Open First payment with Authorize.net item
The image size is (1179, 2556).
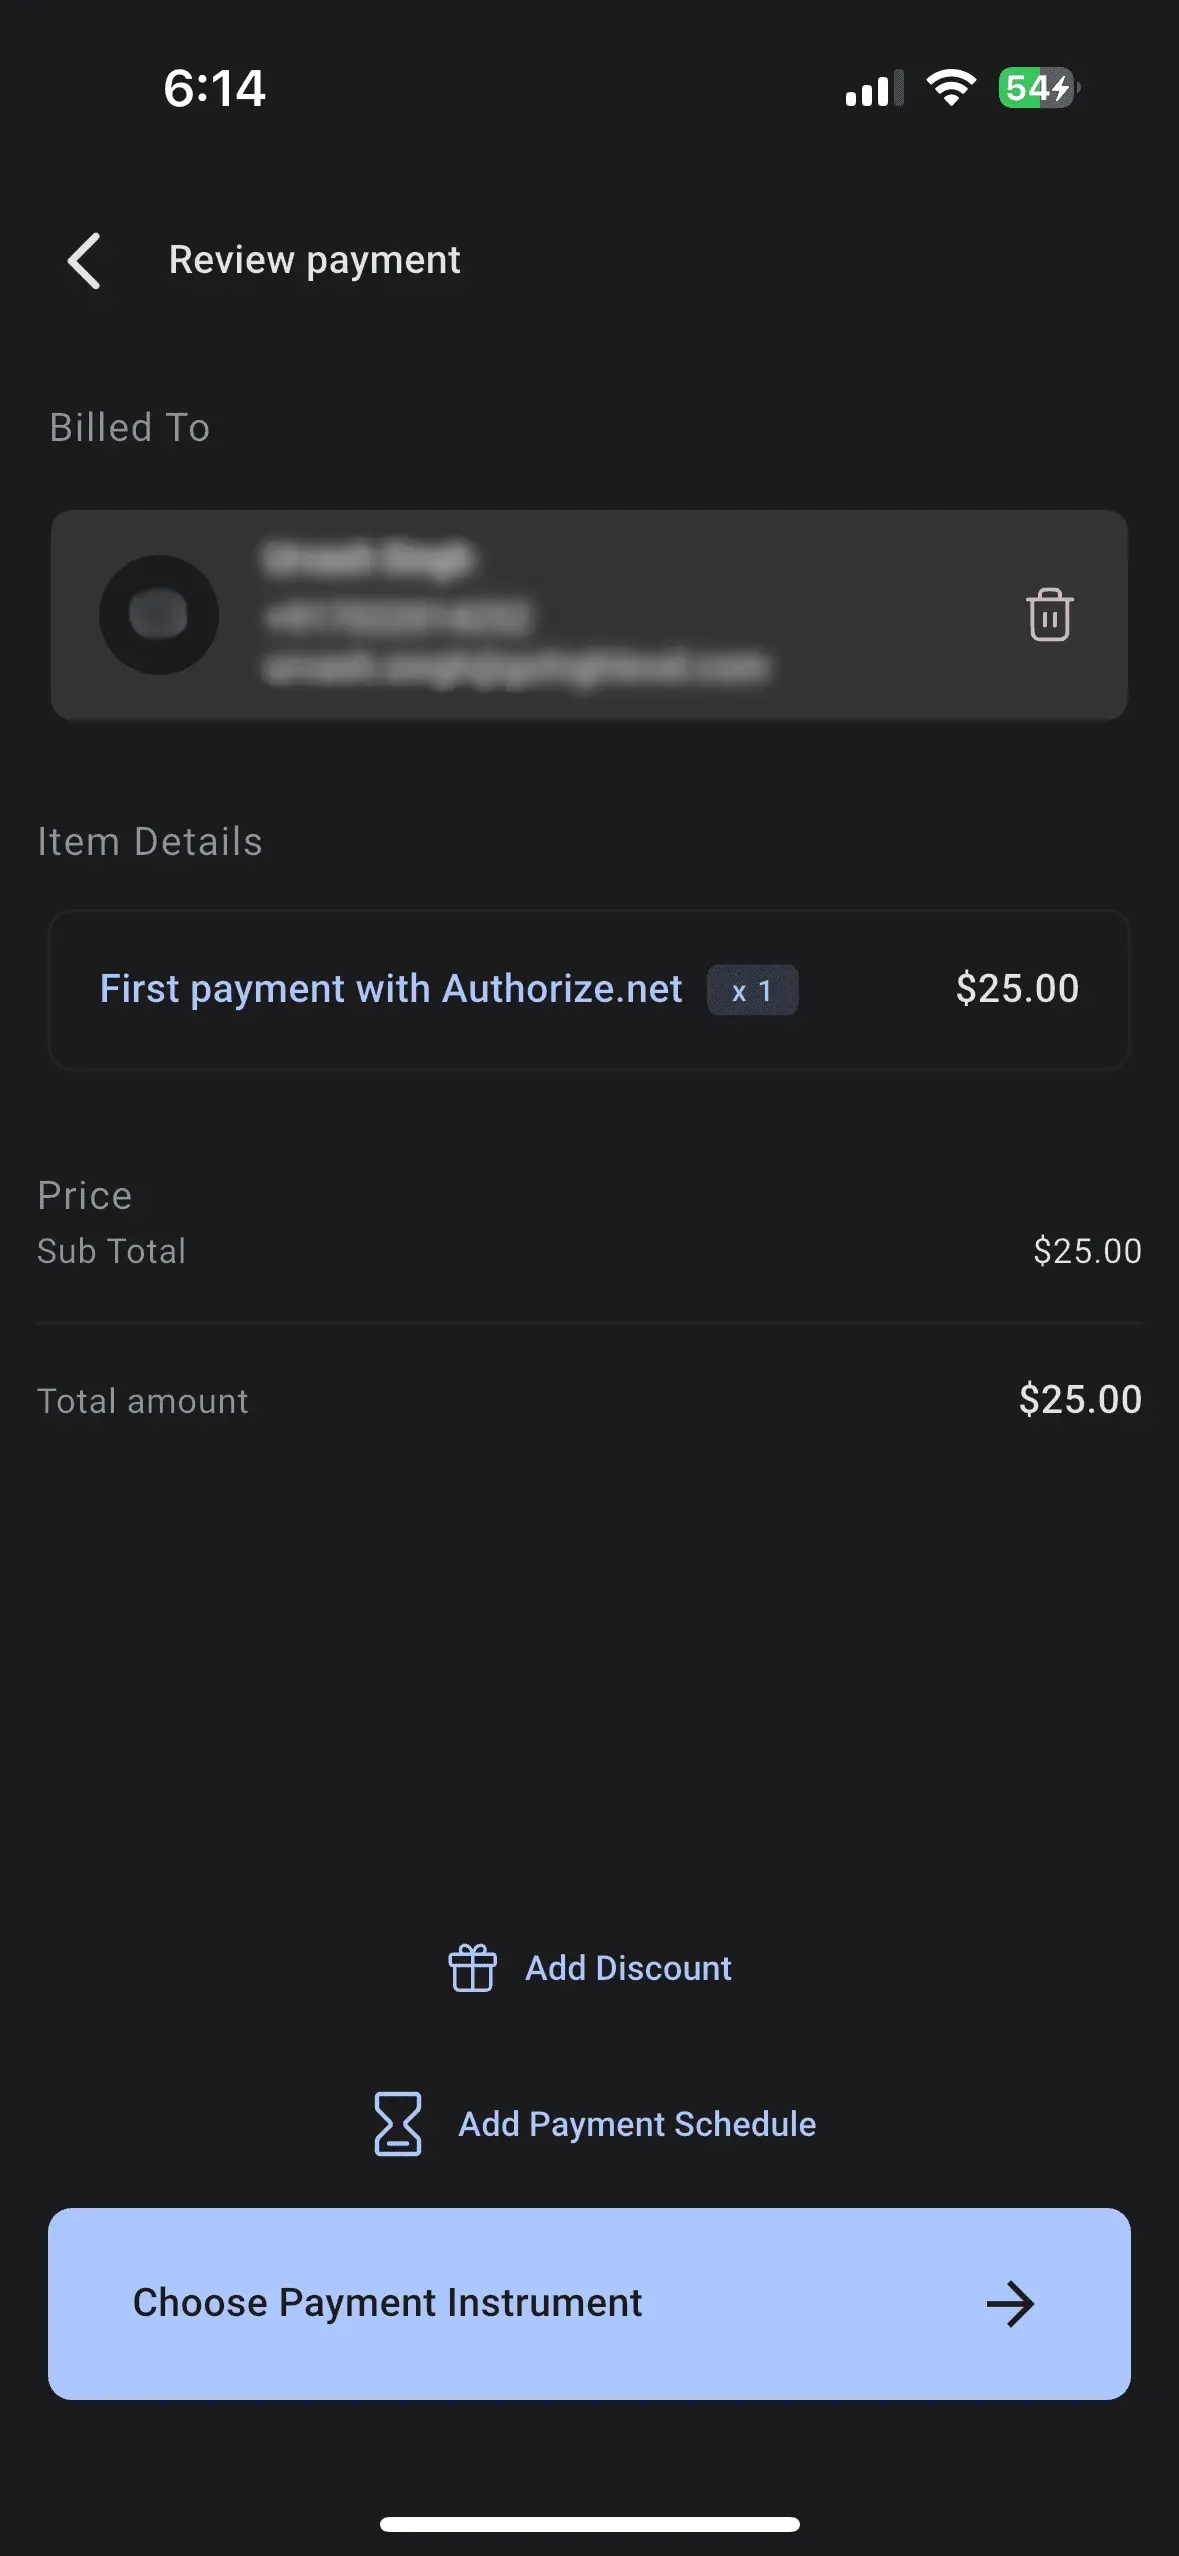391,988
